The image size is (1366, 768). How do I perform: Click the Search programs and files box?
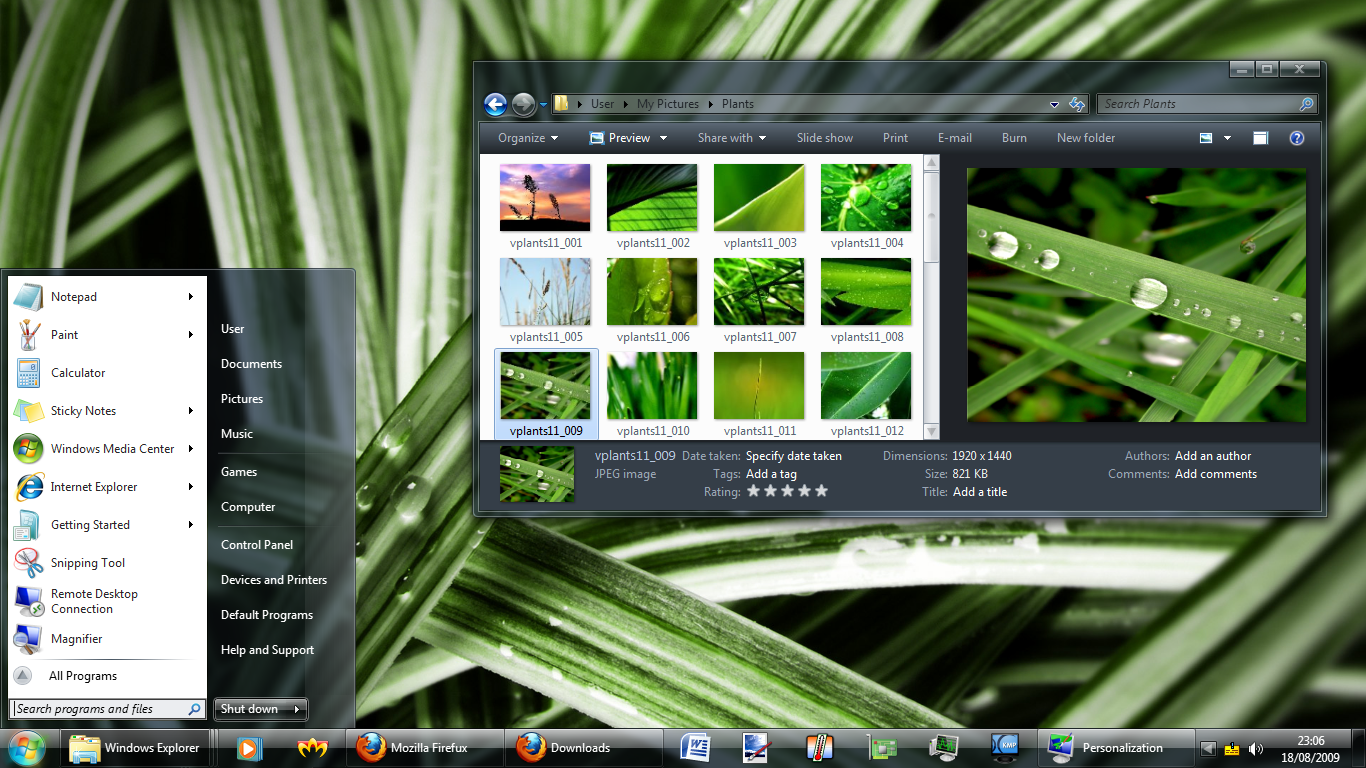coord(109,709)
